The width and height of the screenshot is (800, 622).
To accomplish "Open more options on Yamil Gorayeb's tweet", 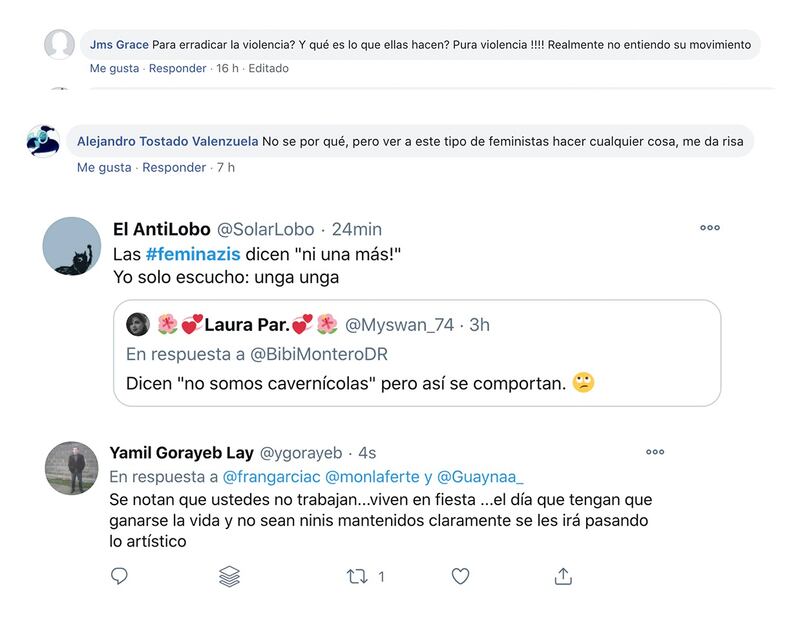I will tap(655, 452).
